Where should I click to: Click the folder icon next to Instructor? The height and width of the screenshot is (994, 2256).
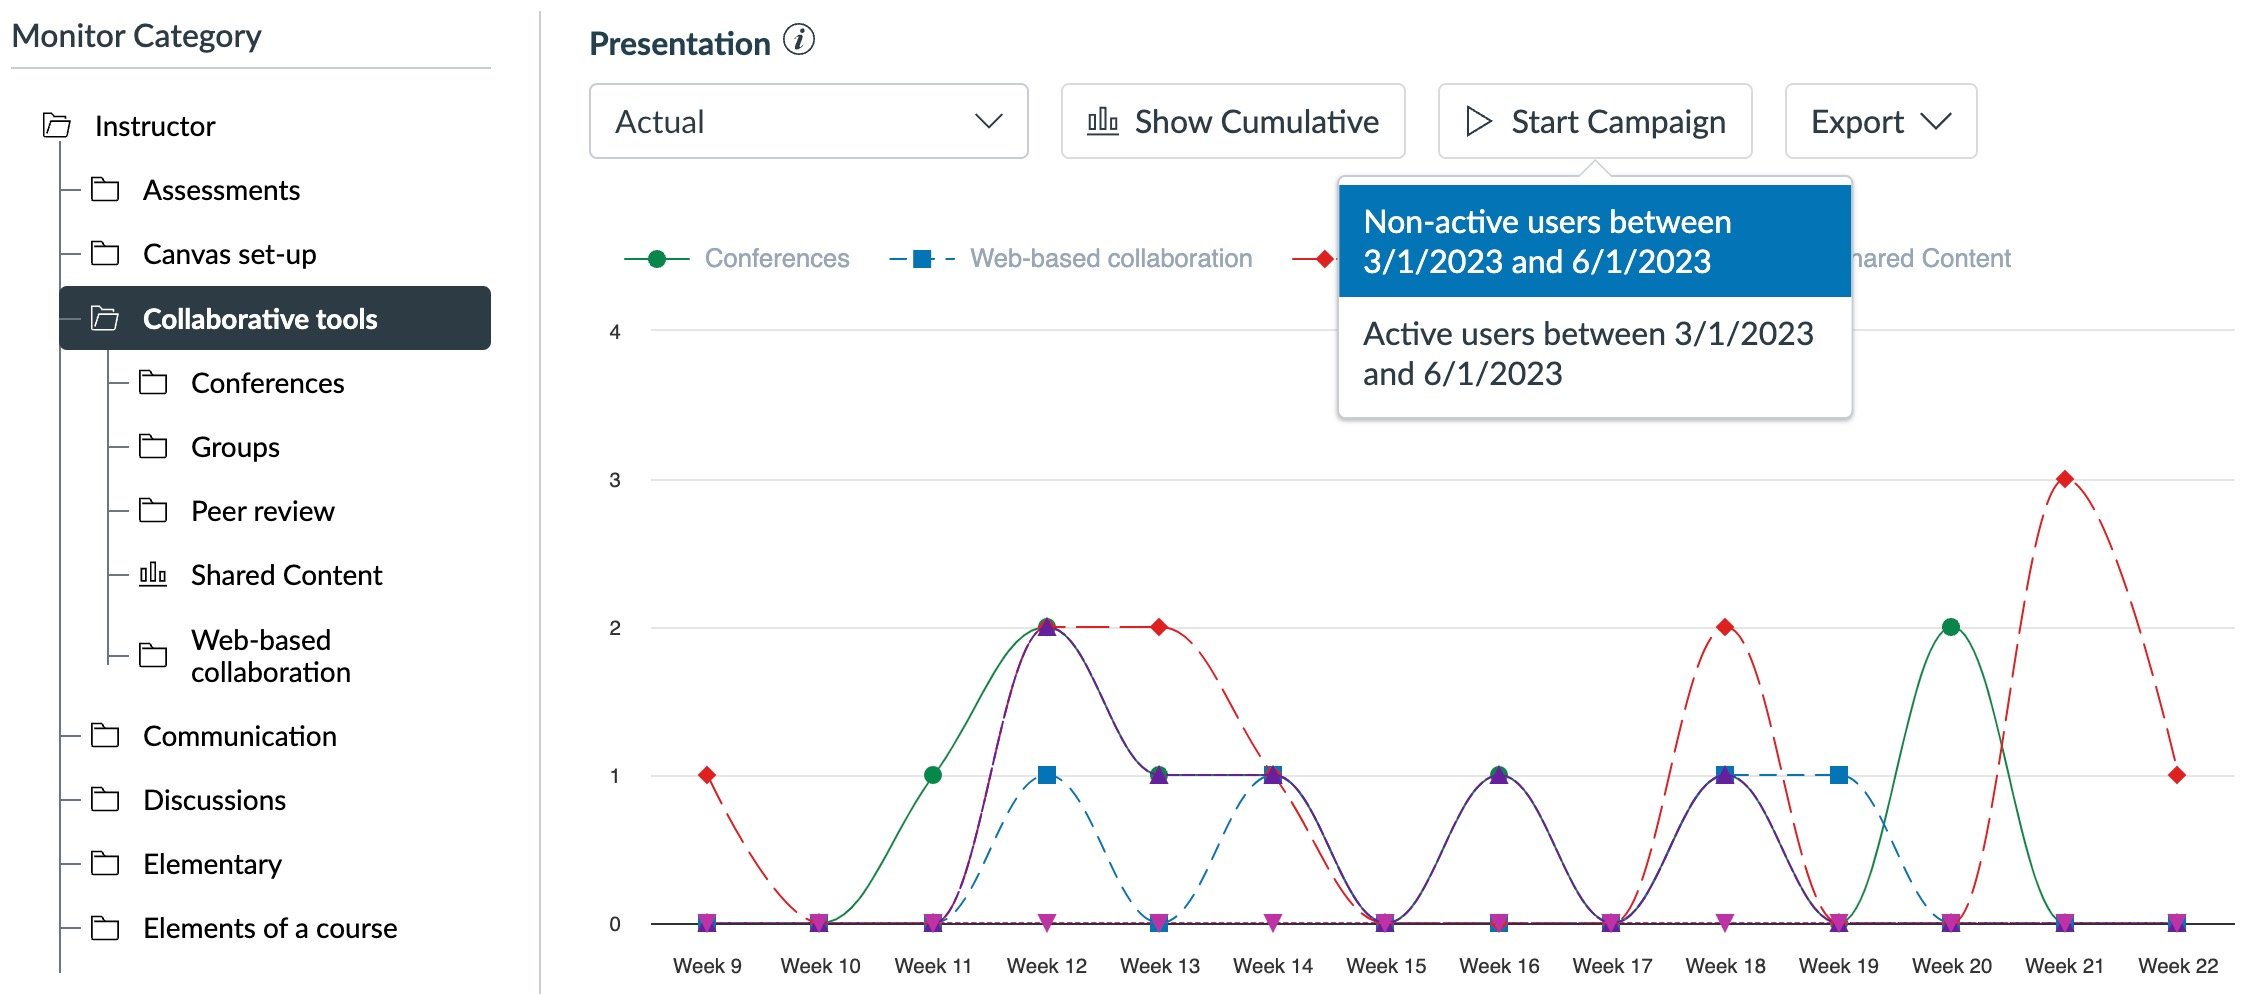(57, 126)
